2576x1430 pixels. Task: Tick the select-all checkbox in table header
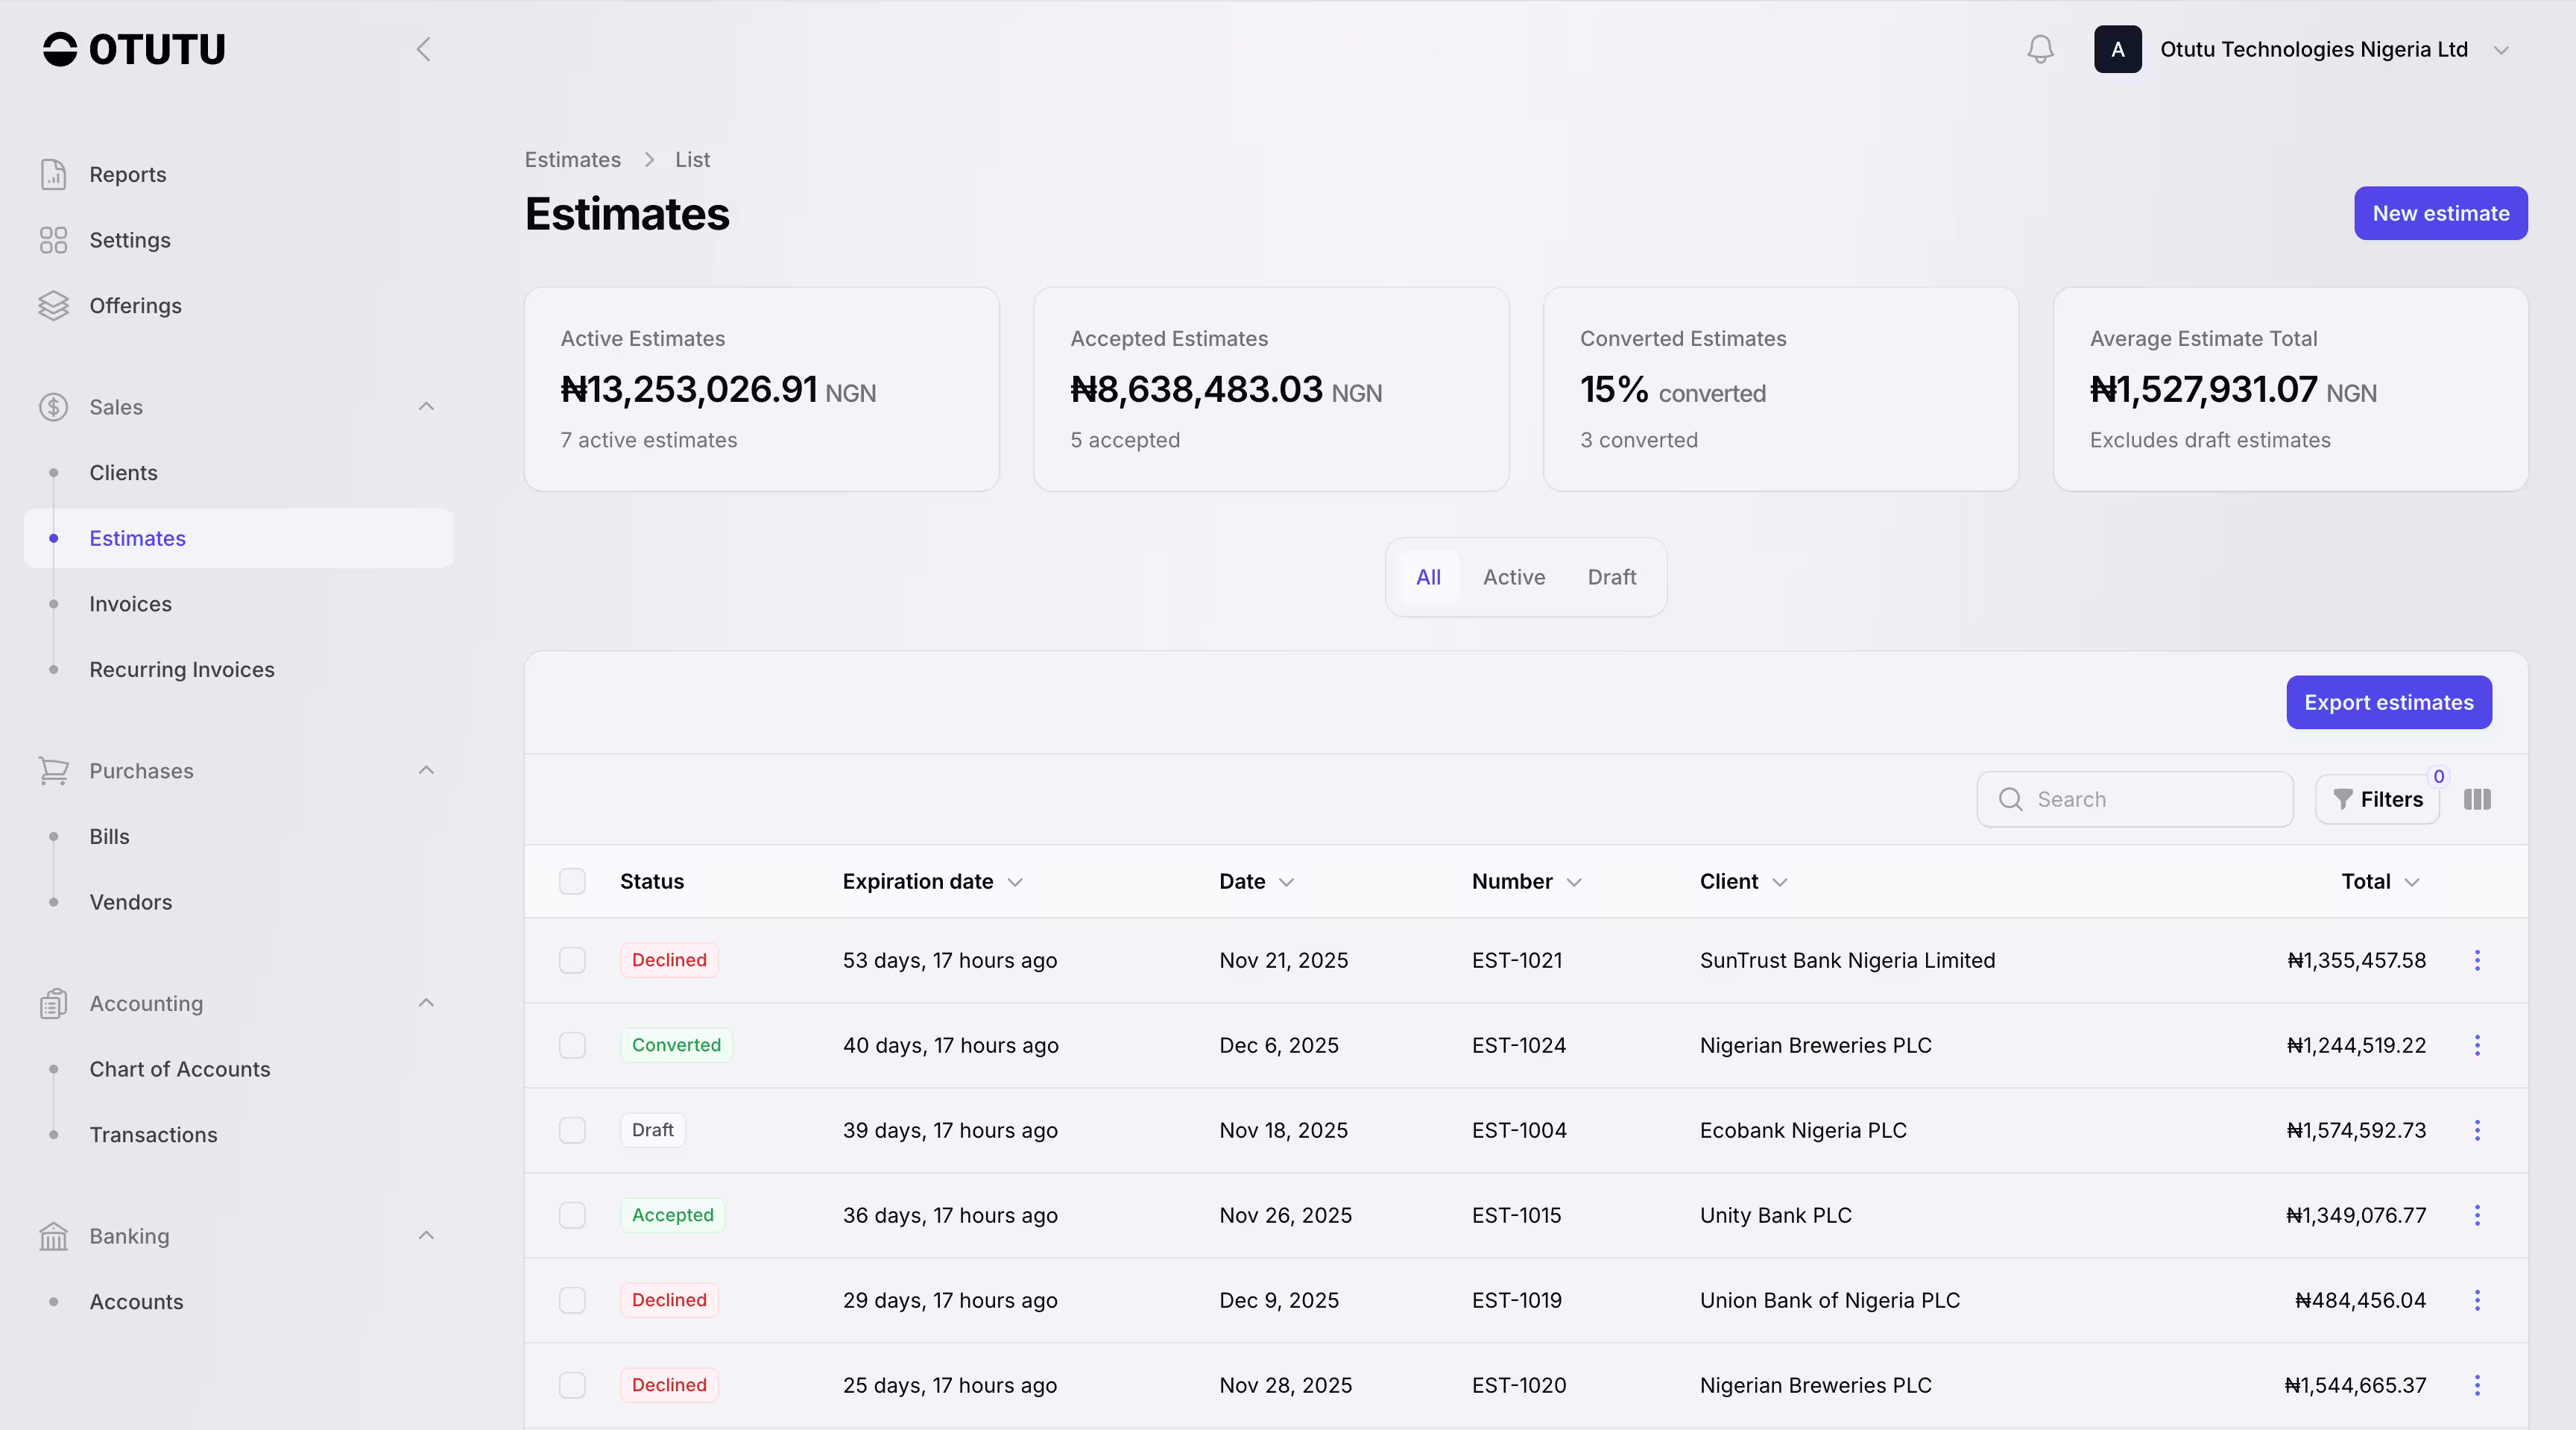pos(572,881)
